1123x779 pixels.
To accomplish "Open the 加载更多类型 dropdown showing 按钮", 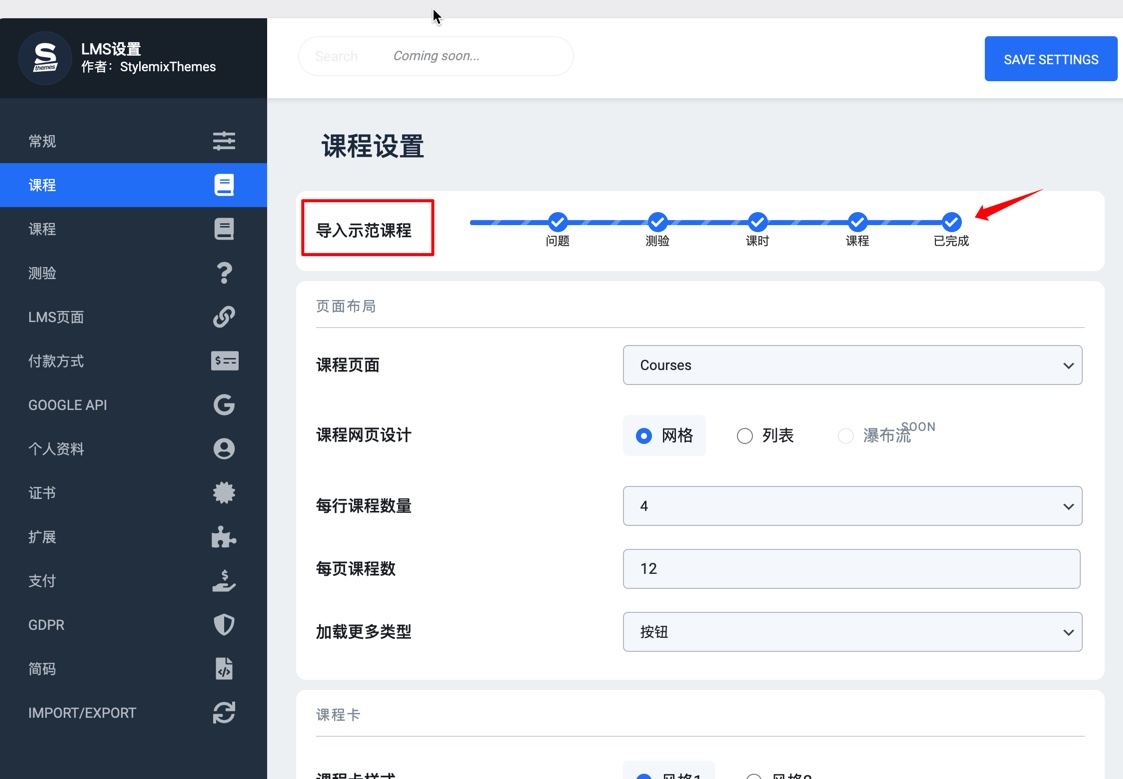I will tap(852, 632).
